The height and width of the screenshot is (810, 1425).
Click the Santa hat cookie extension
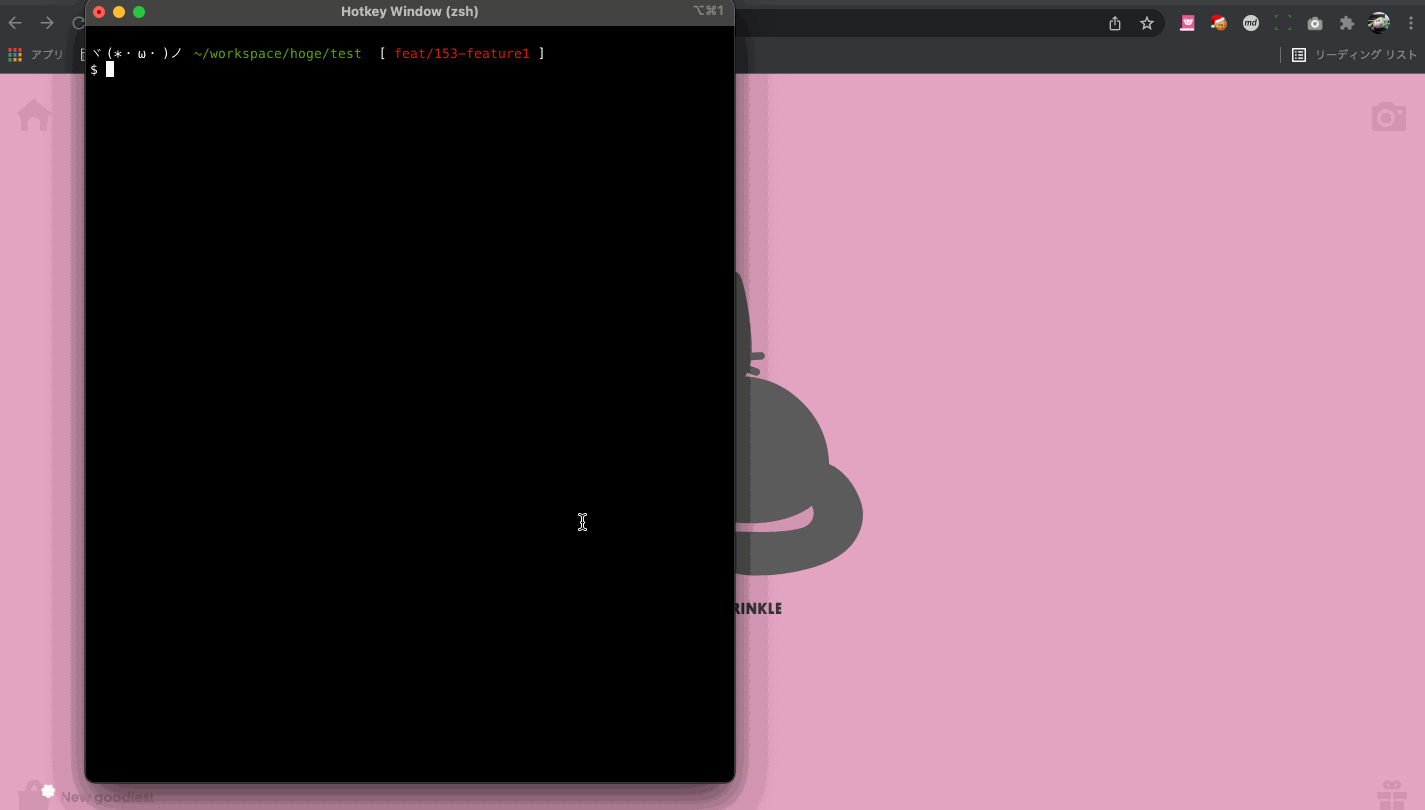[x=1218, y=23]
